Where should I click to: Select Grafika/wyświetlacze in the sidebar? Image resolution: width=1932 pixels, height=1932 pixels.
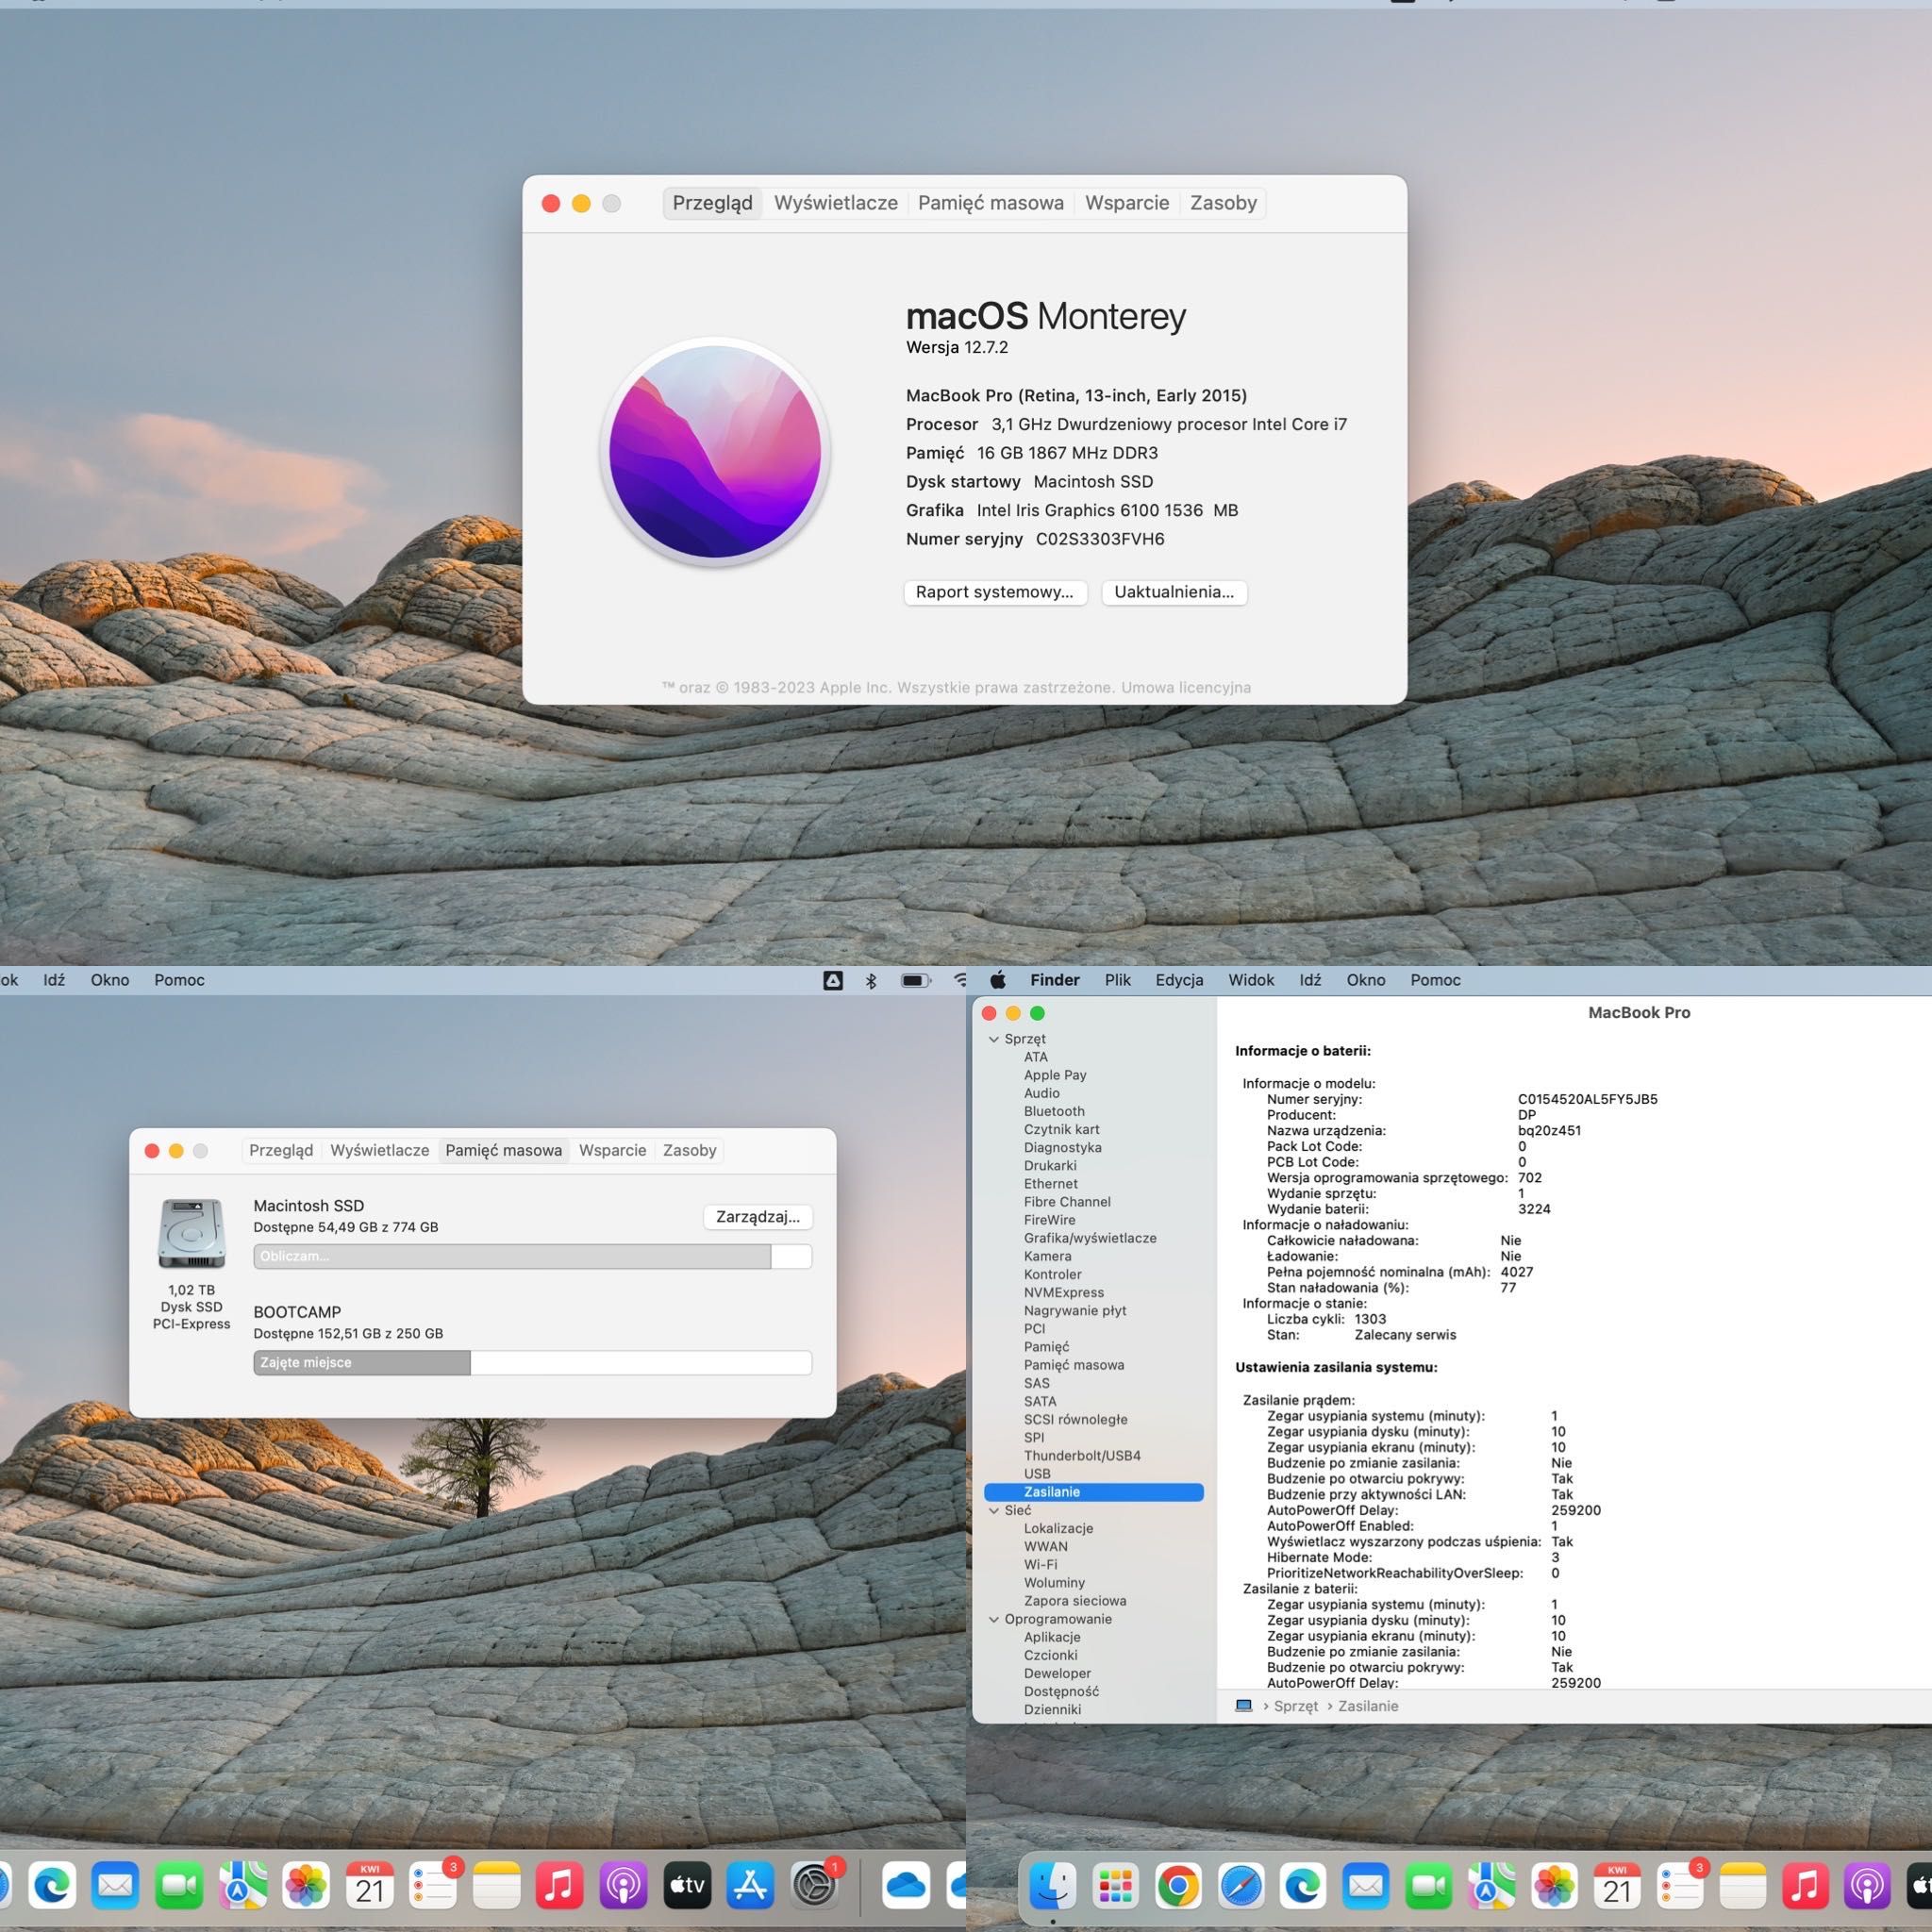(x=1090, y=1238)
